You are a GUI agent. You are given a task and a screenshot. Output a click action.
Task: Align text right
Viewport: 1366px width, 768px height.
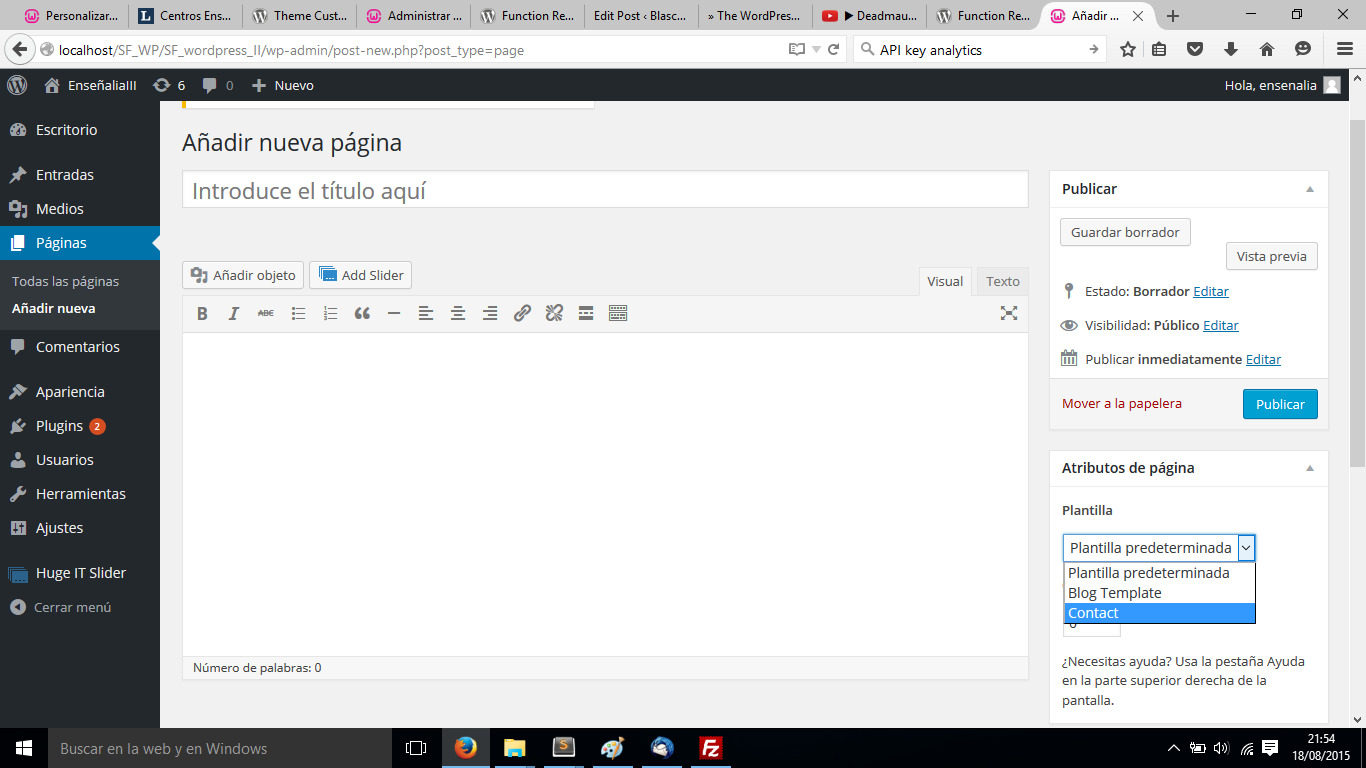[490, 314]
